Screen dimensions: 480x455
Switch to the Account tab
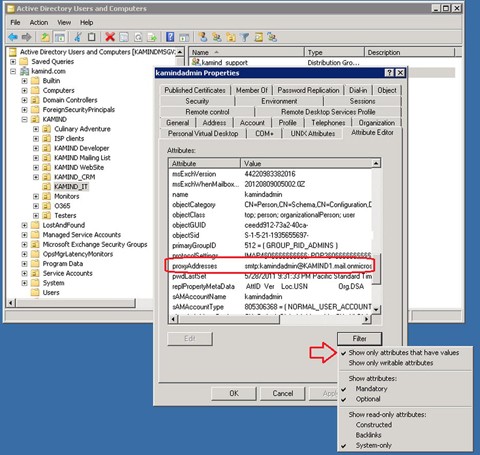pyautogui.click(x=252, y=123)
